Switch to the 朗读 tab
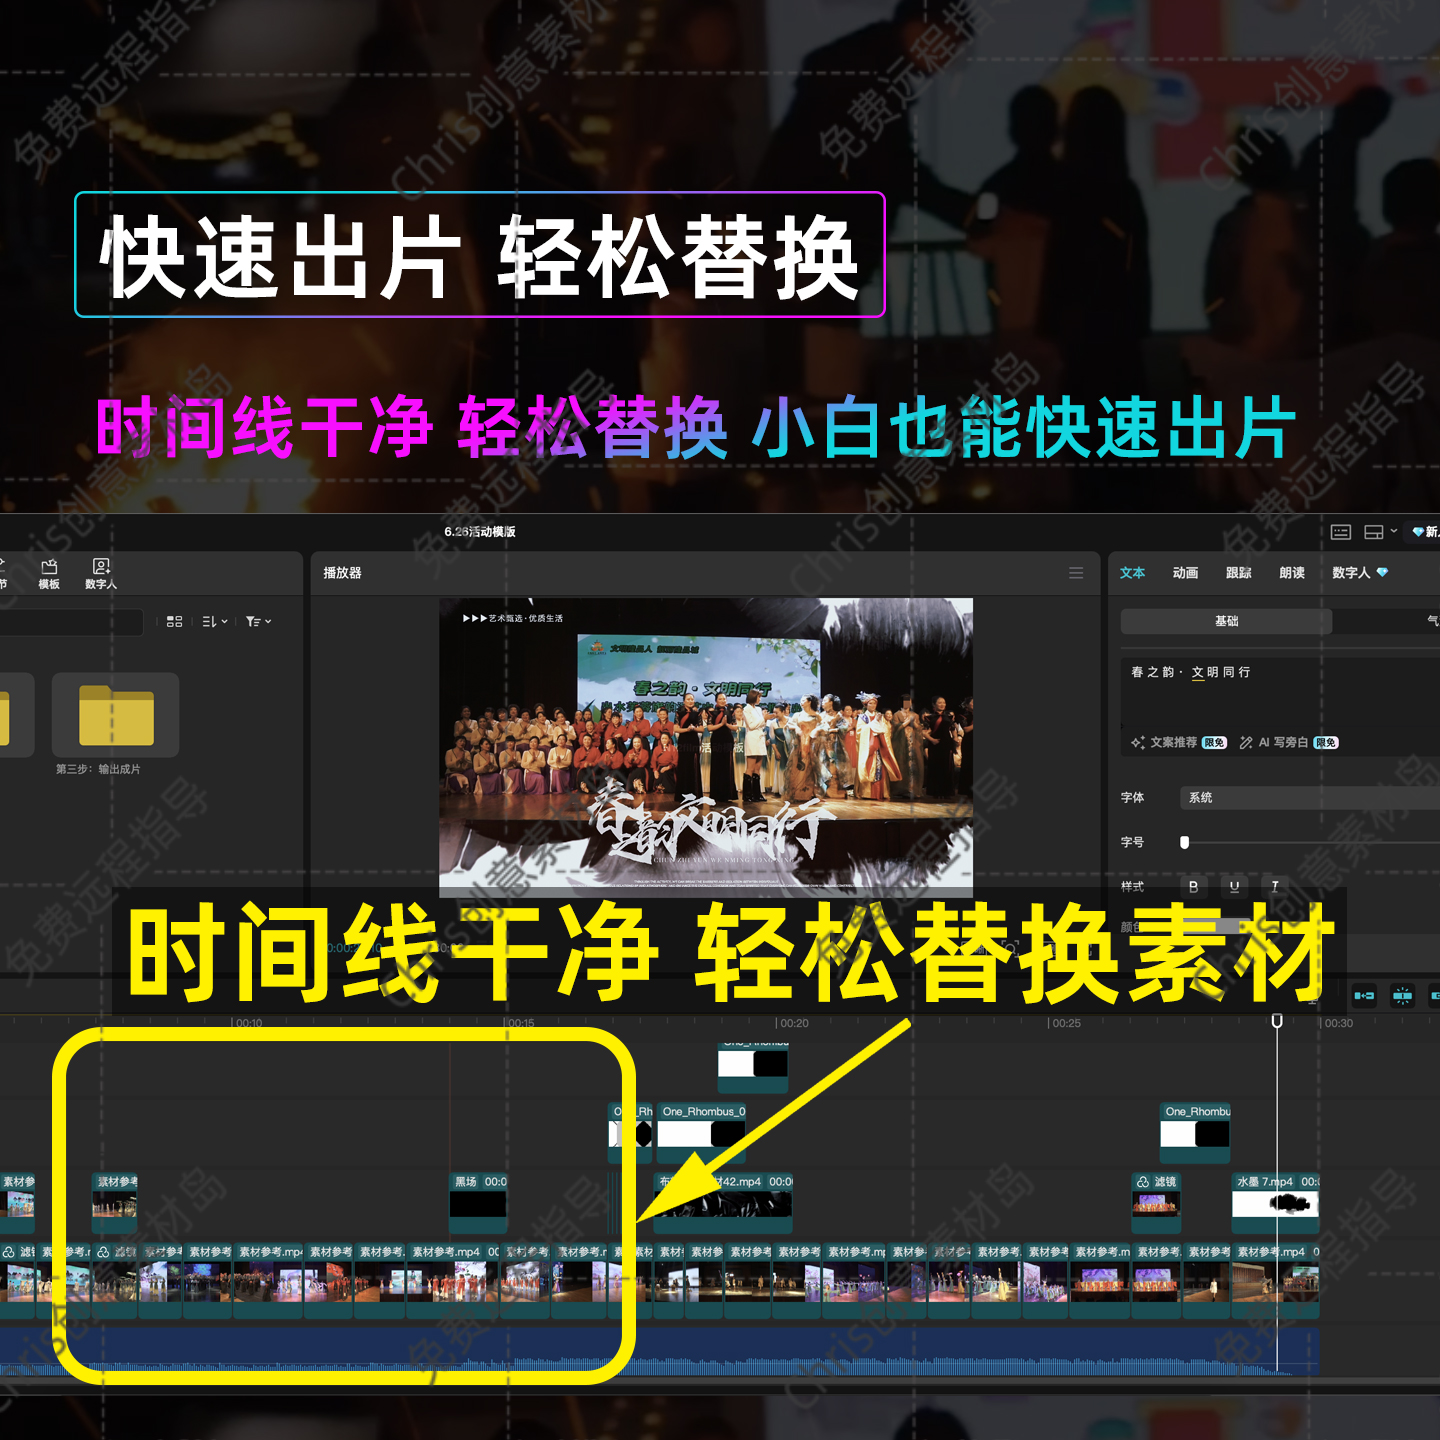The height and width of the screenshot is (1440, 1440). (x=1292, y=573)
